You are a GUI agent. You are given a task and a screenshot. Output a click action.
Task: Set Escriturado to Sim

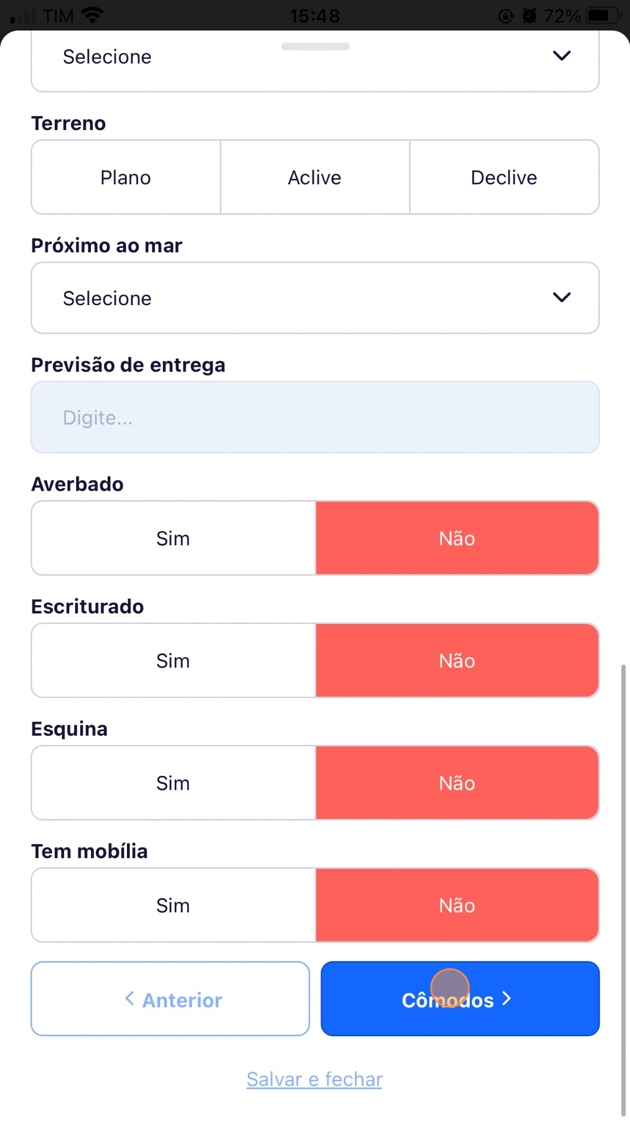pos(173,661)
